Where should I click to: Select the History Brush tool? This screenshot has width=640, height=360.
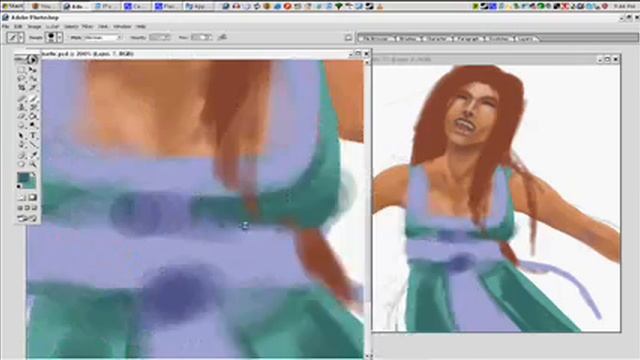pos(33,107)
